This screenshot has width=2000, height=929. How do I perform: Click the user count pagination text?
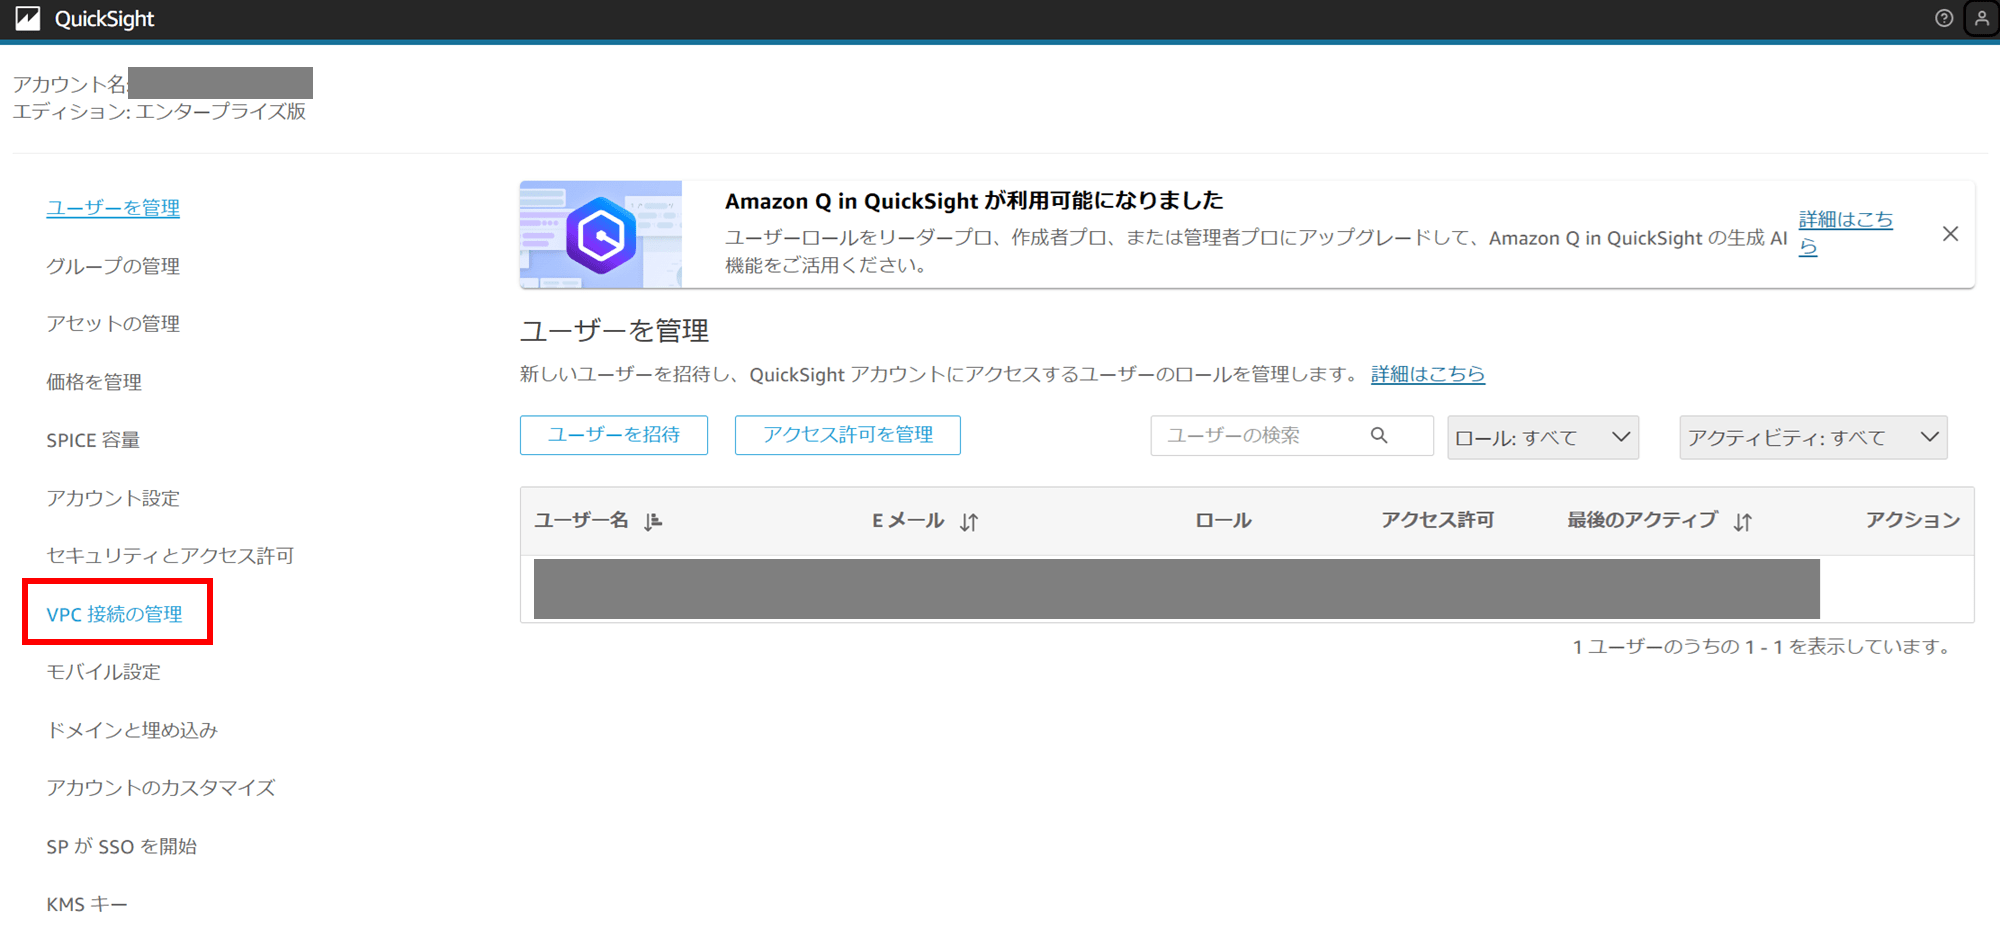coord(1764,647)
